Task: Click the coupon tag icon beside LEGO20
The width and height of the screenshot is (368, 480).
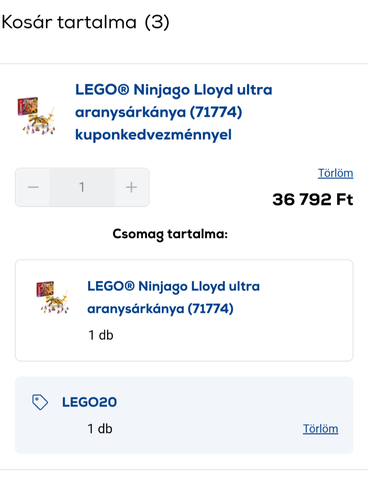Action: (40, 402)
